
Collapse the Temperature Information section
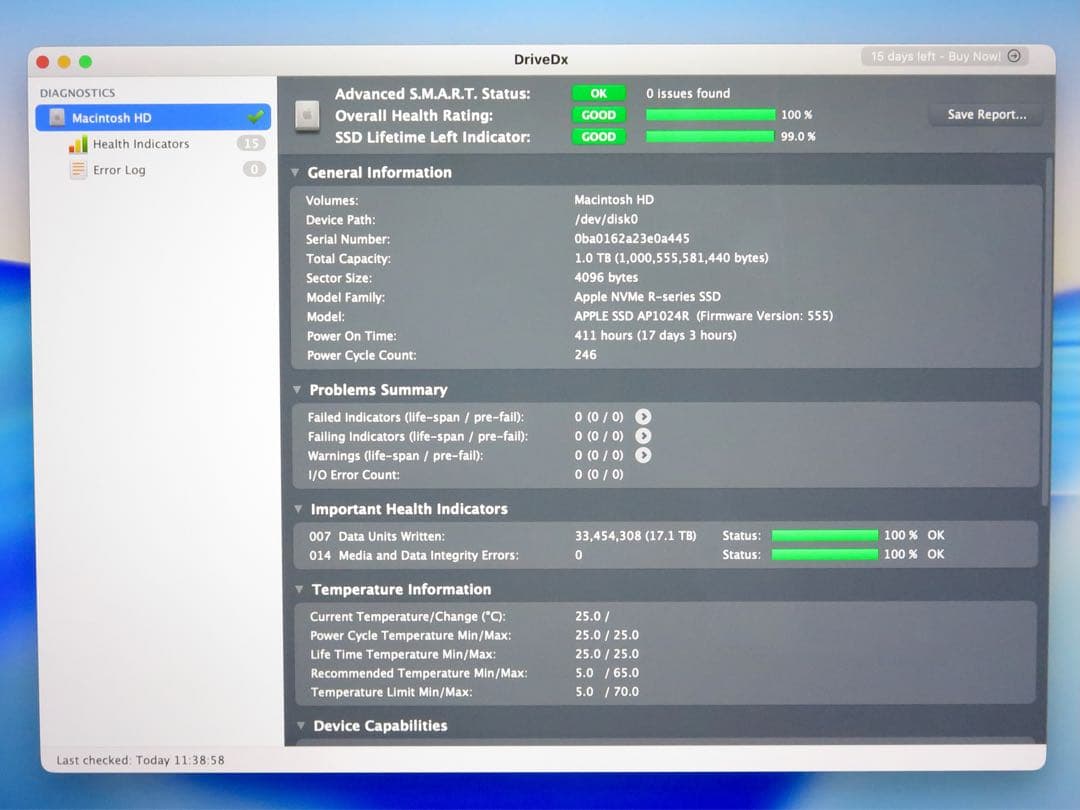(x=299, y=590)
